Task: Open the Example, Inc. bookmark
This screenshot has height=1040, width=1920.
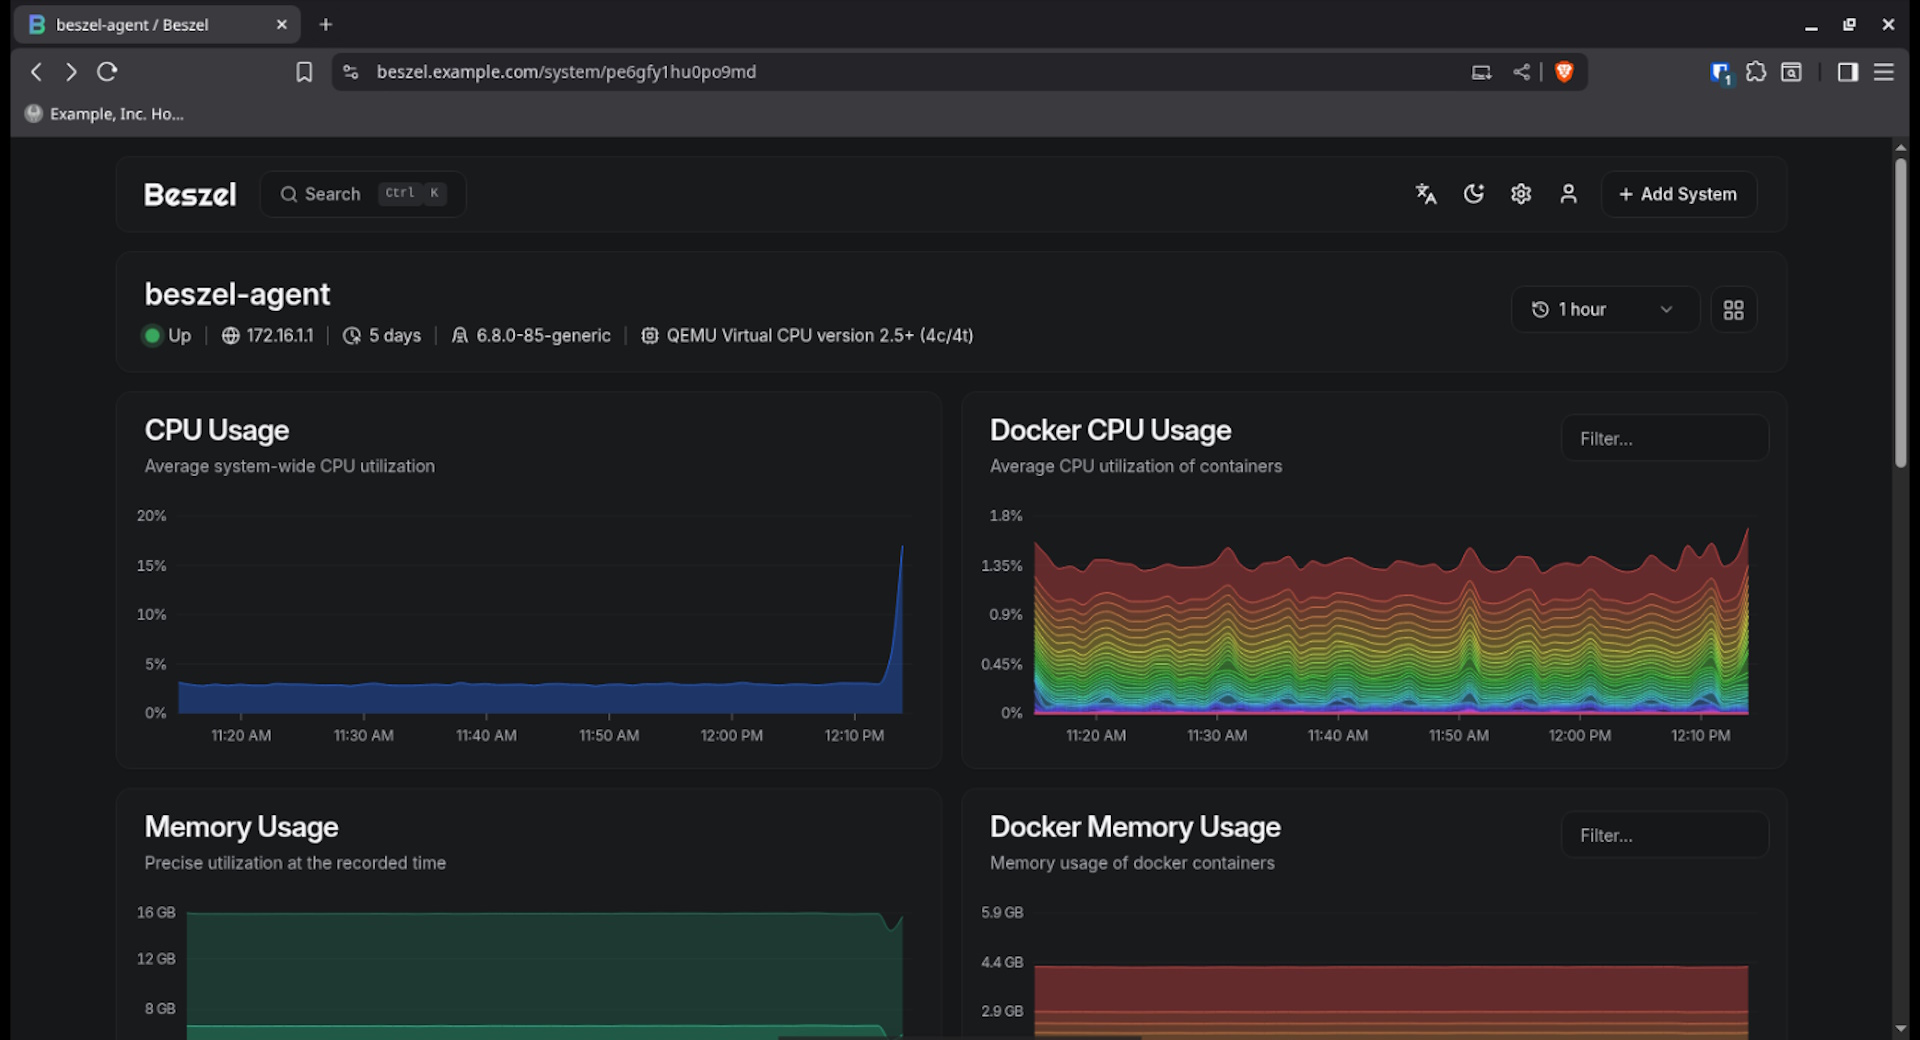Action: click(x=104, y=114)
